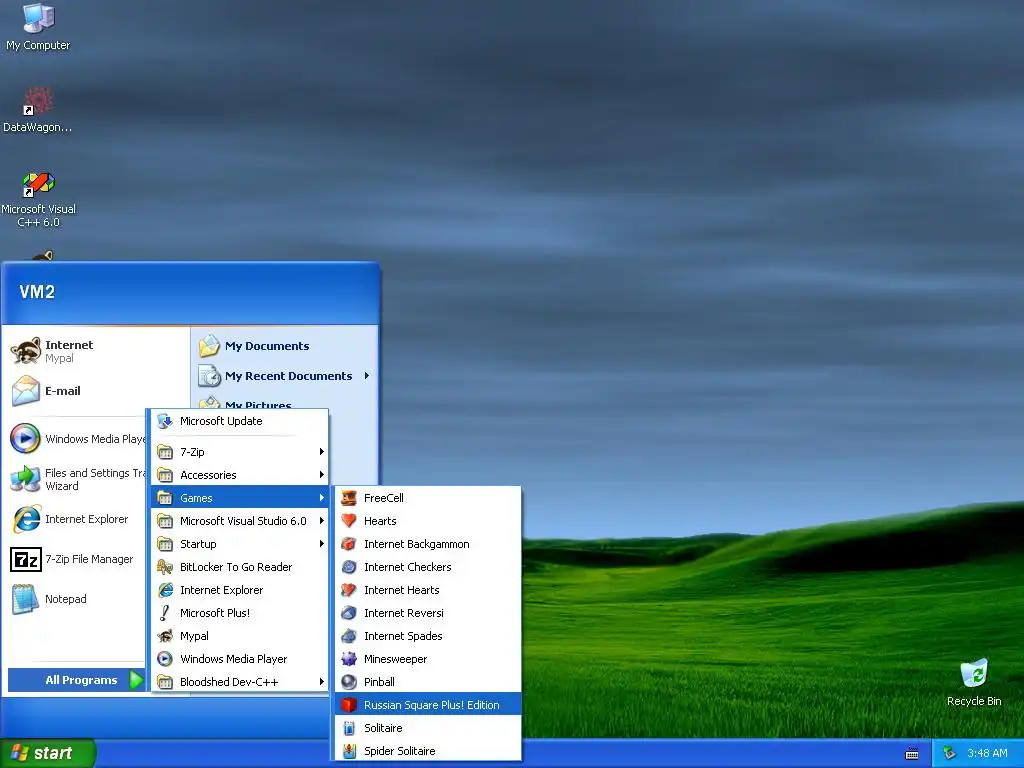Expand Bloodshed Dev-C++ submenu arrow
The image size is (1024, 768).
coord(321,682)
